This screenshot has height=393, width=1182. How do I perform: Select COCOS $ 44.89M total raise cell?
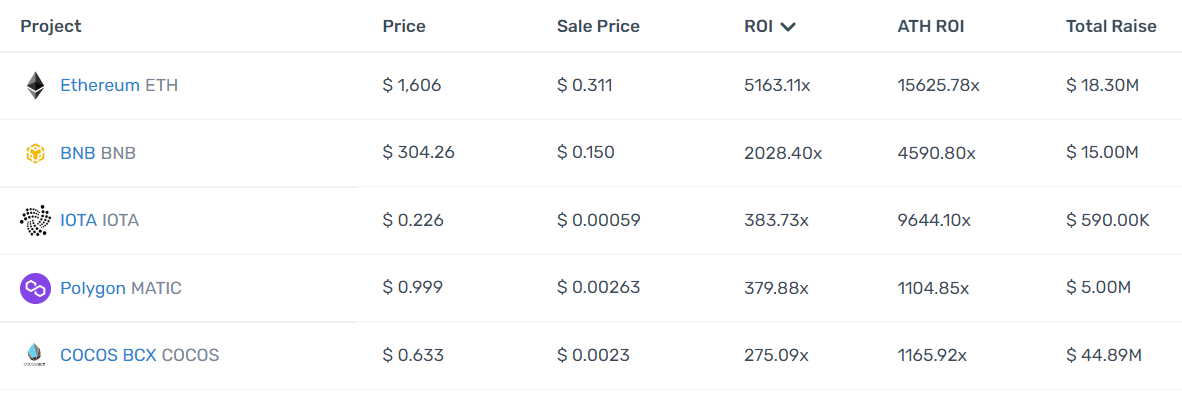point(1104,355)
